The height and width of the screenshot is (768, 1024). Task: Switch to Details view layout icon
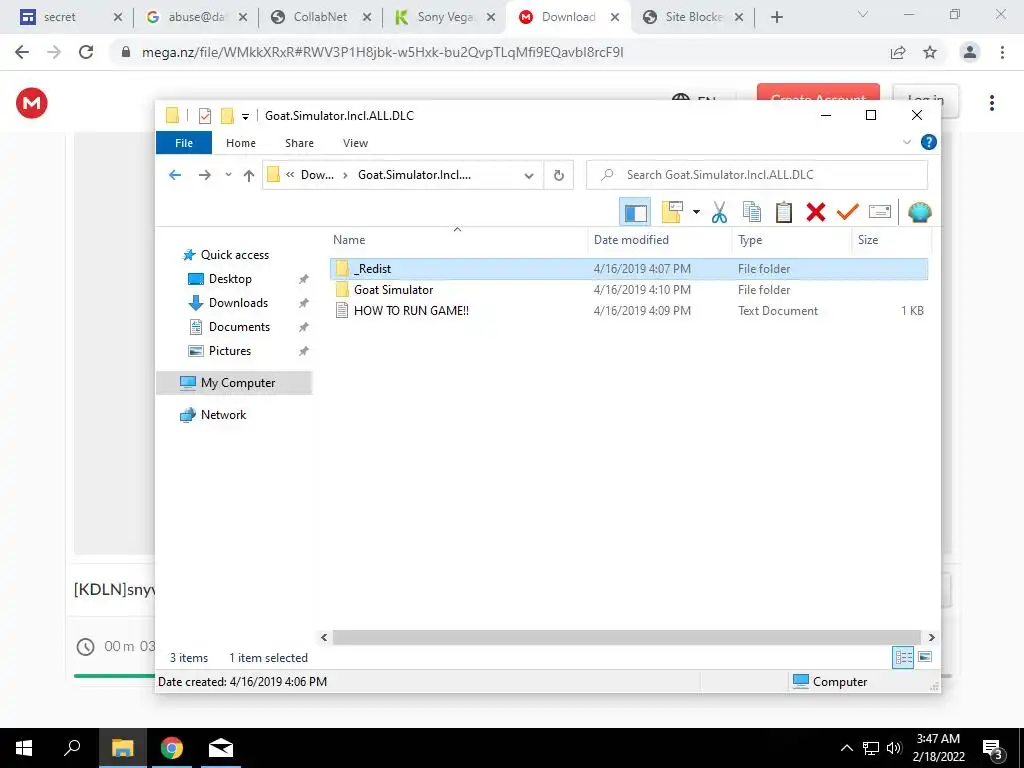coord(903,658)
